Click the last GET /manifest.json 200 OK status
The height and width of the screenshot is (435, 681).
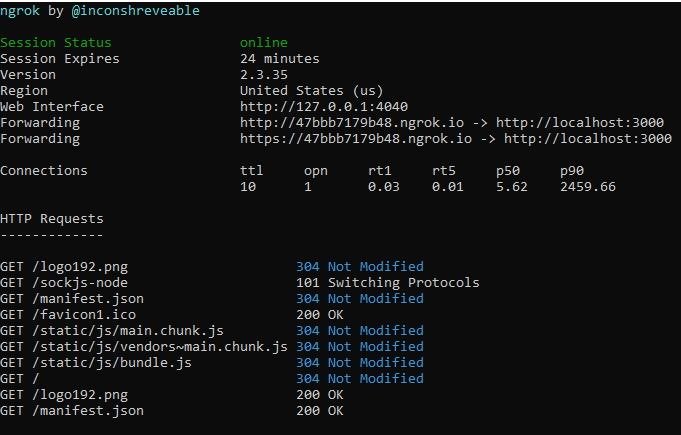(x=320, y=411)
